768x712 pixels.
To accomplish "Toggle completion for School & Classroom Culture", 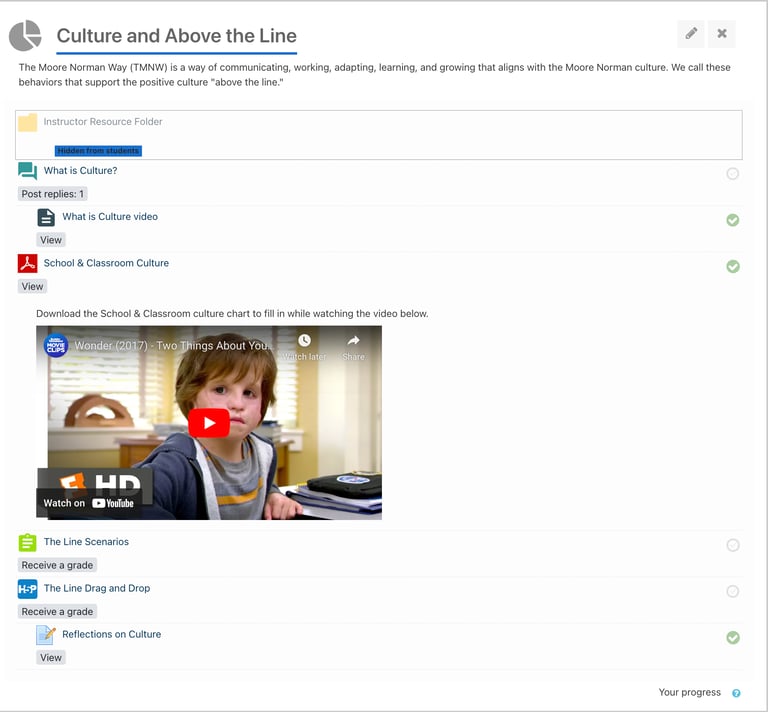I will (x=733, y=266).
